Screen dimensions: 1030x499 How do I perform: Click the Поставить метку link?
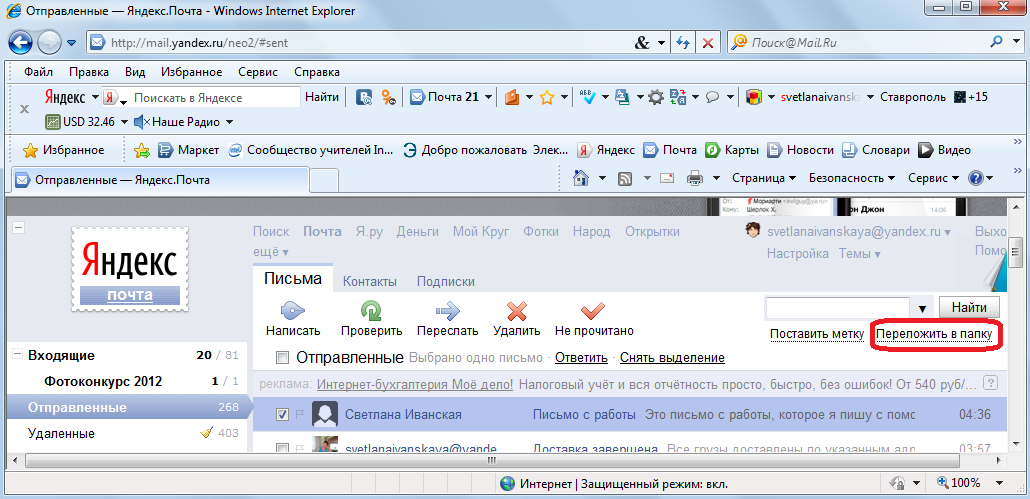pos(817,334)
